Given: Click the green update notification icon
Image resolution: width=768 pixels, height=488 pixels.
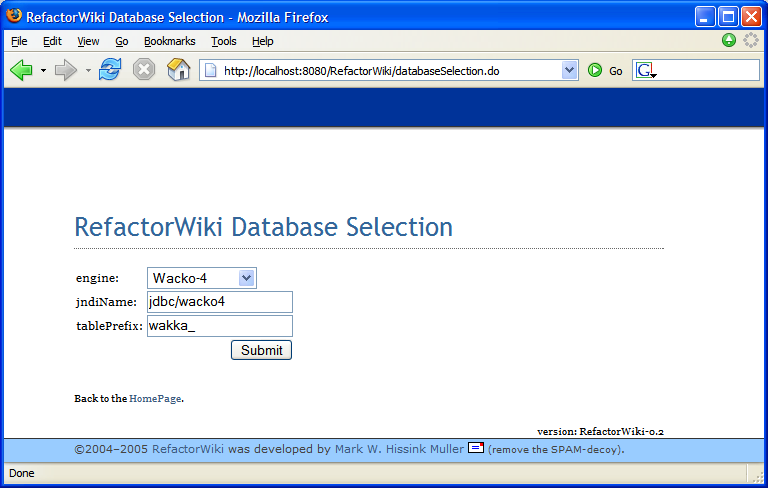Looking at the screenshot, I should click(729, 40).
